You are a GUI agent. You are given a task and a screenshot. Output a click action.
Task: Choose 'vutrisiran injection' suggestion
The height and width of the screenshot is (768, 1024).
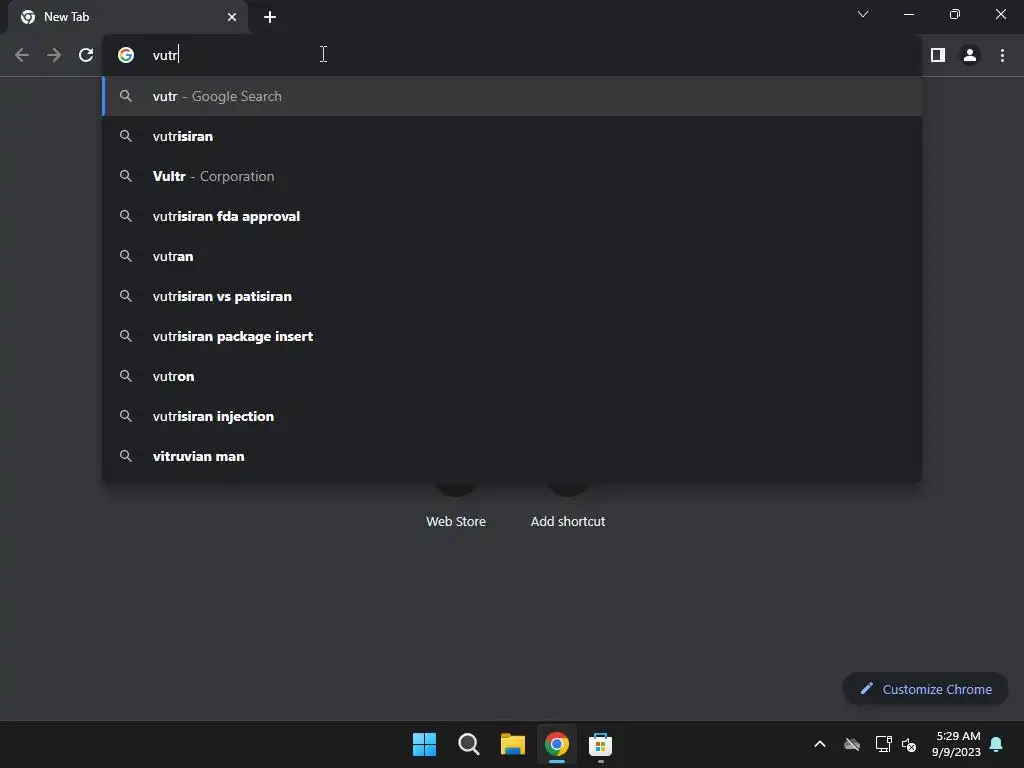512,416
